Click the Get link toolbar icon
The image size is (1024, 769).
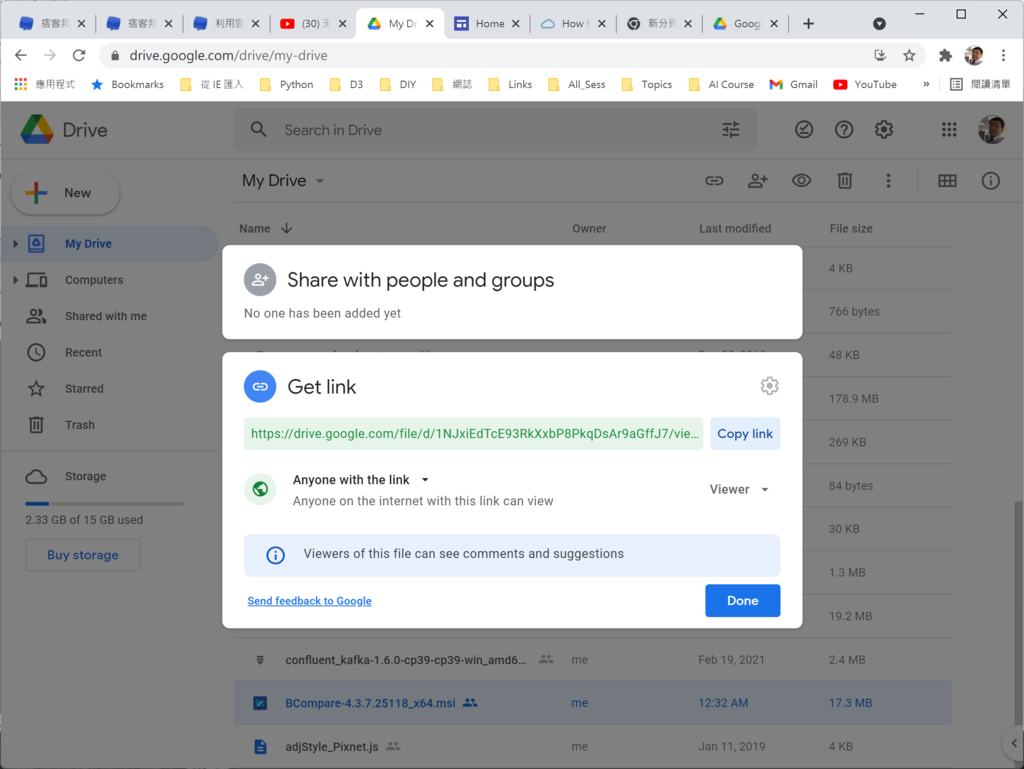pos(714,181)
